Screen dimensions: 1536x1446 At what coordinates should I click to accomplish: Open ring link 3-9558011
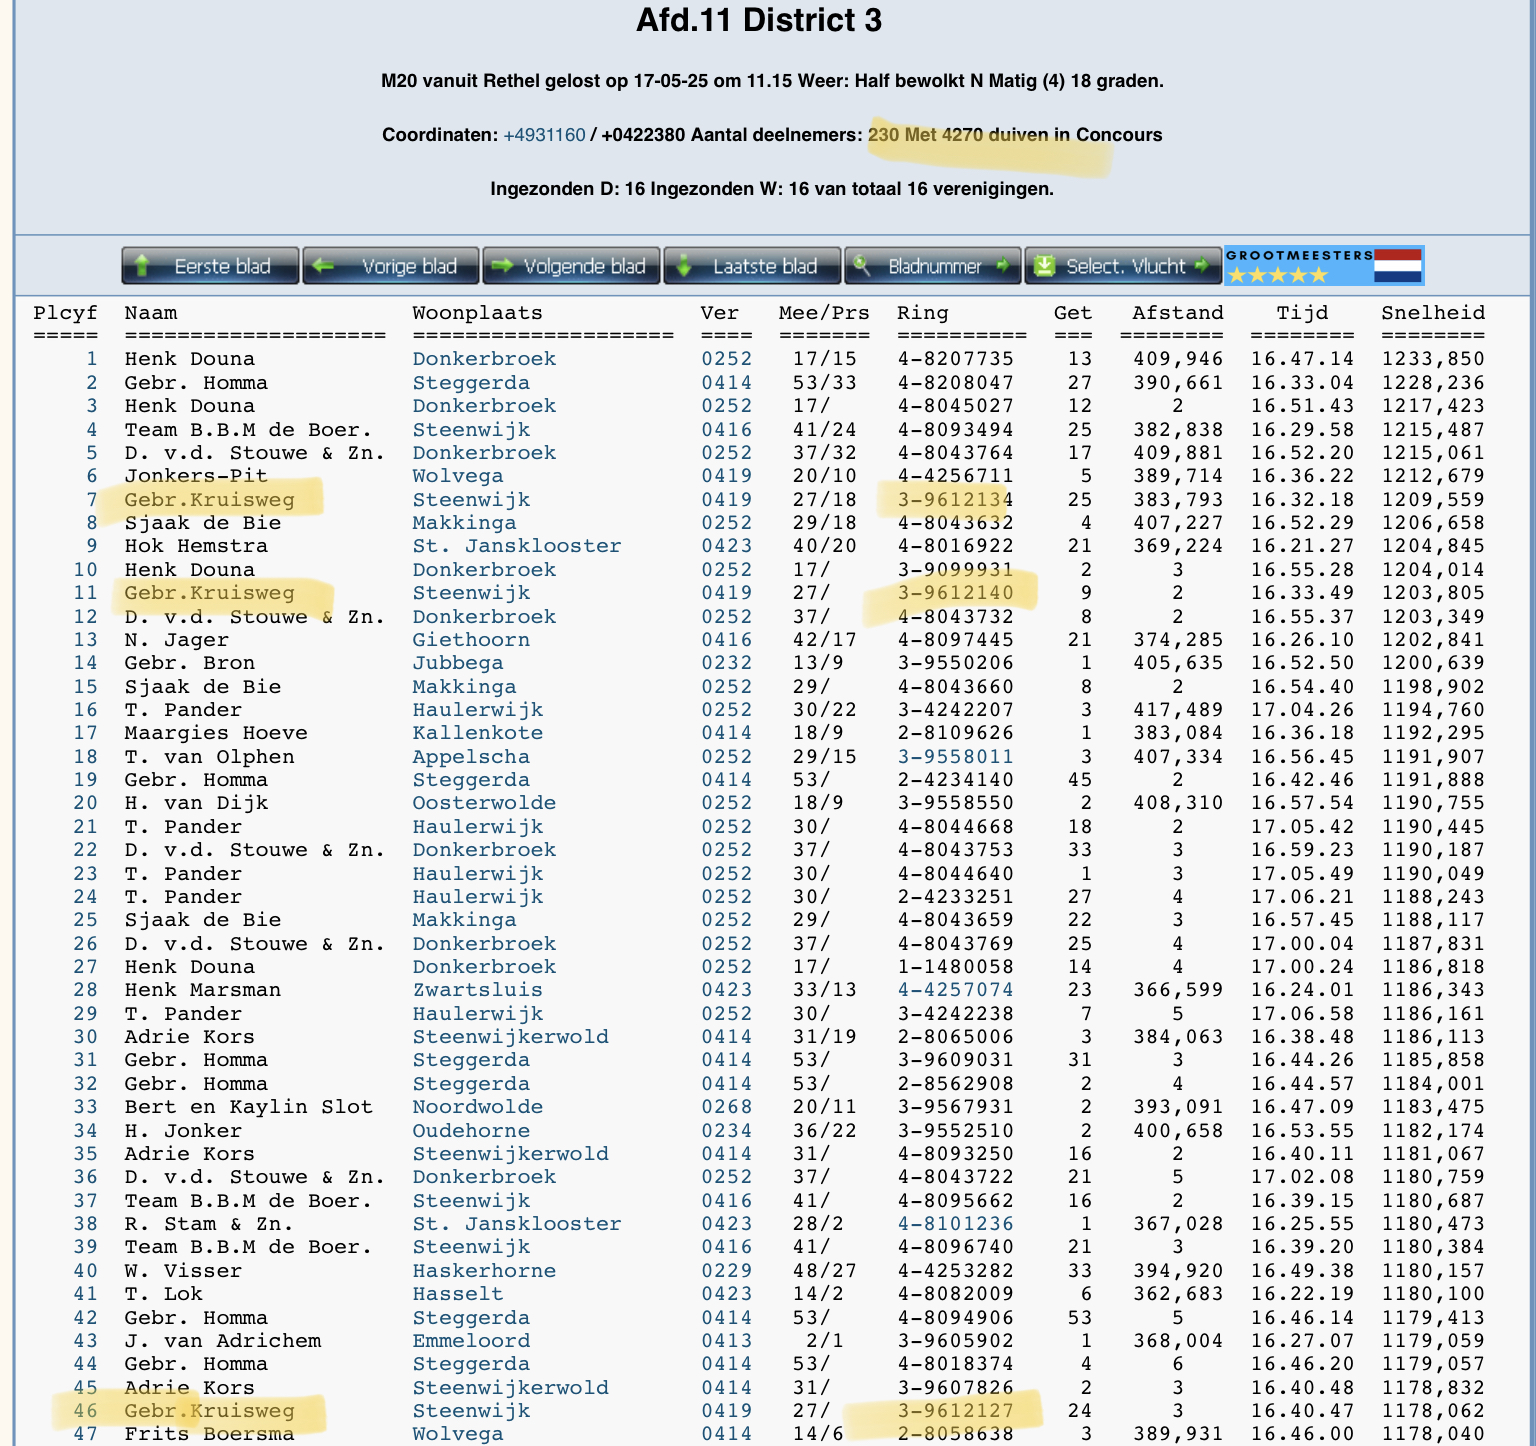click(x=955, y=757)
